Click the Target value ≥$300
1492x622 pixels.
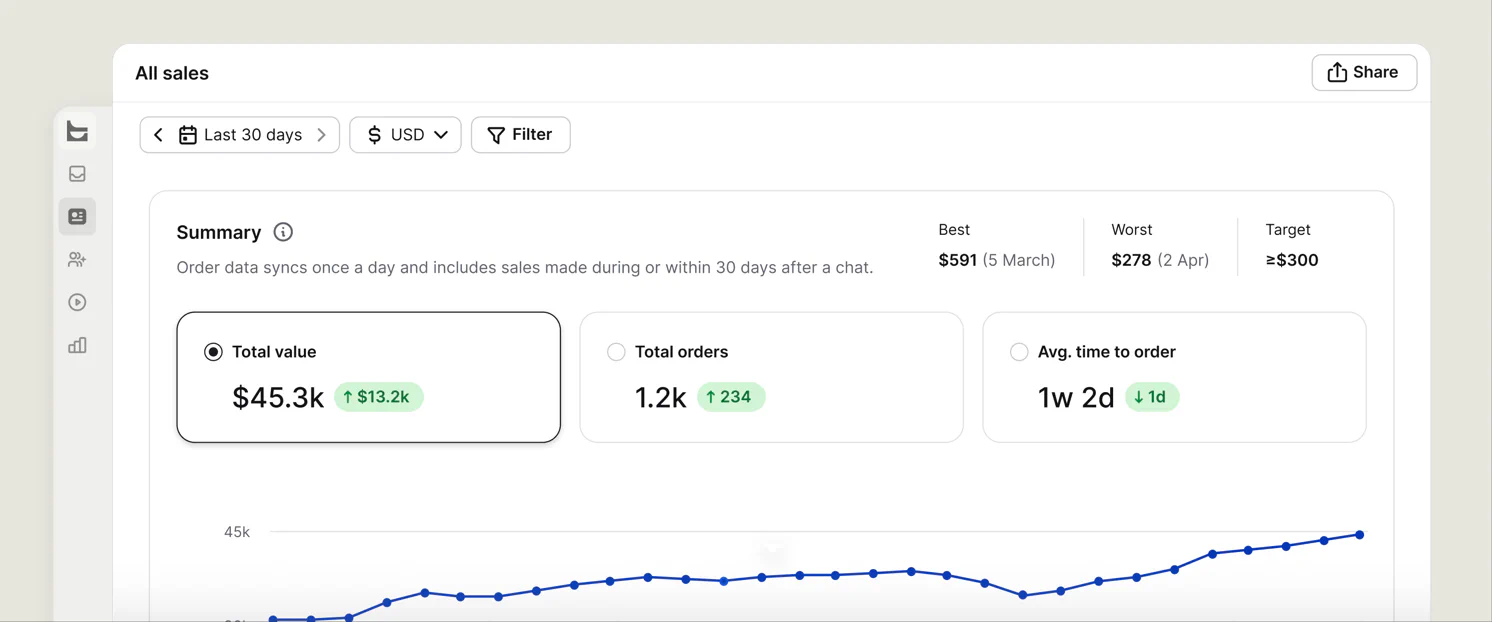click(x=1292, y=260)
